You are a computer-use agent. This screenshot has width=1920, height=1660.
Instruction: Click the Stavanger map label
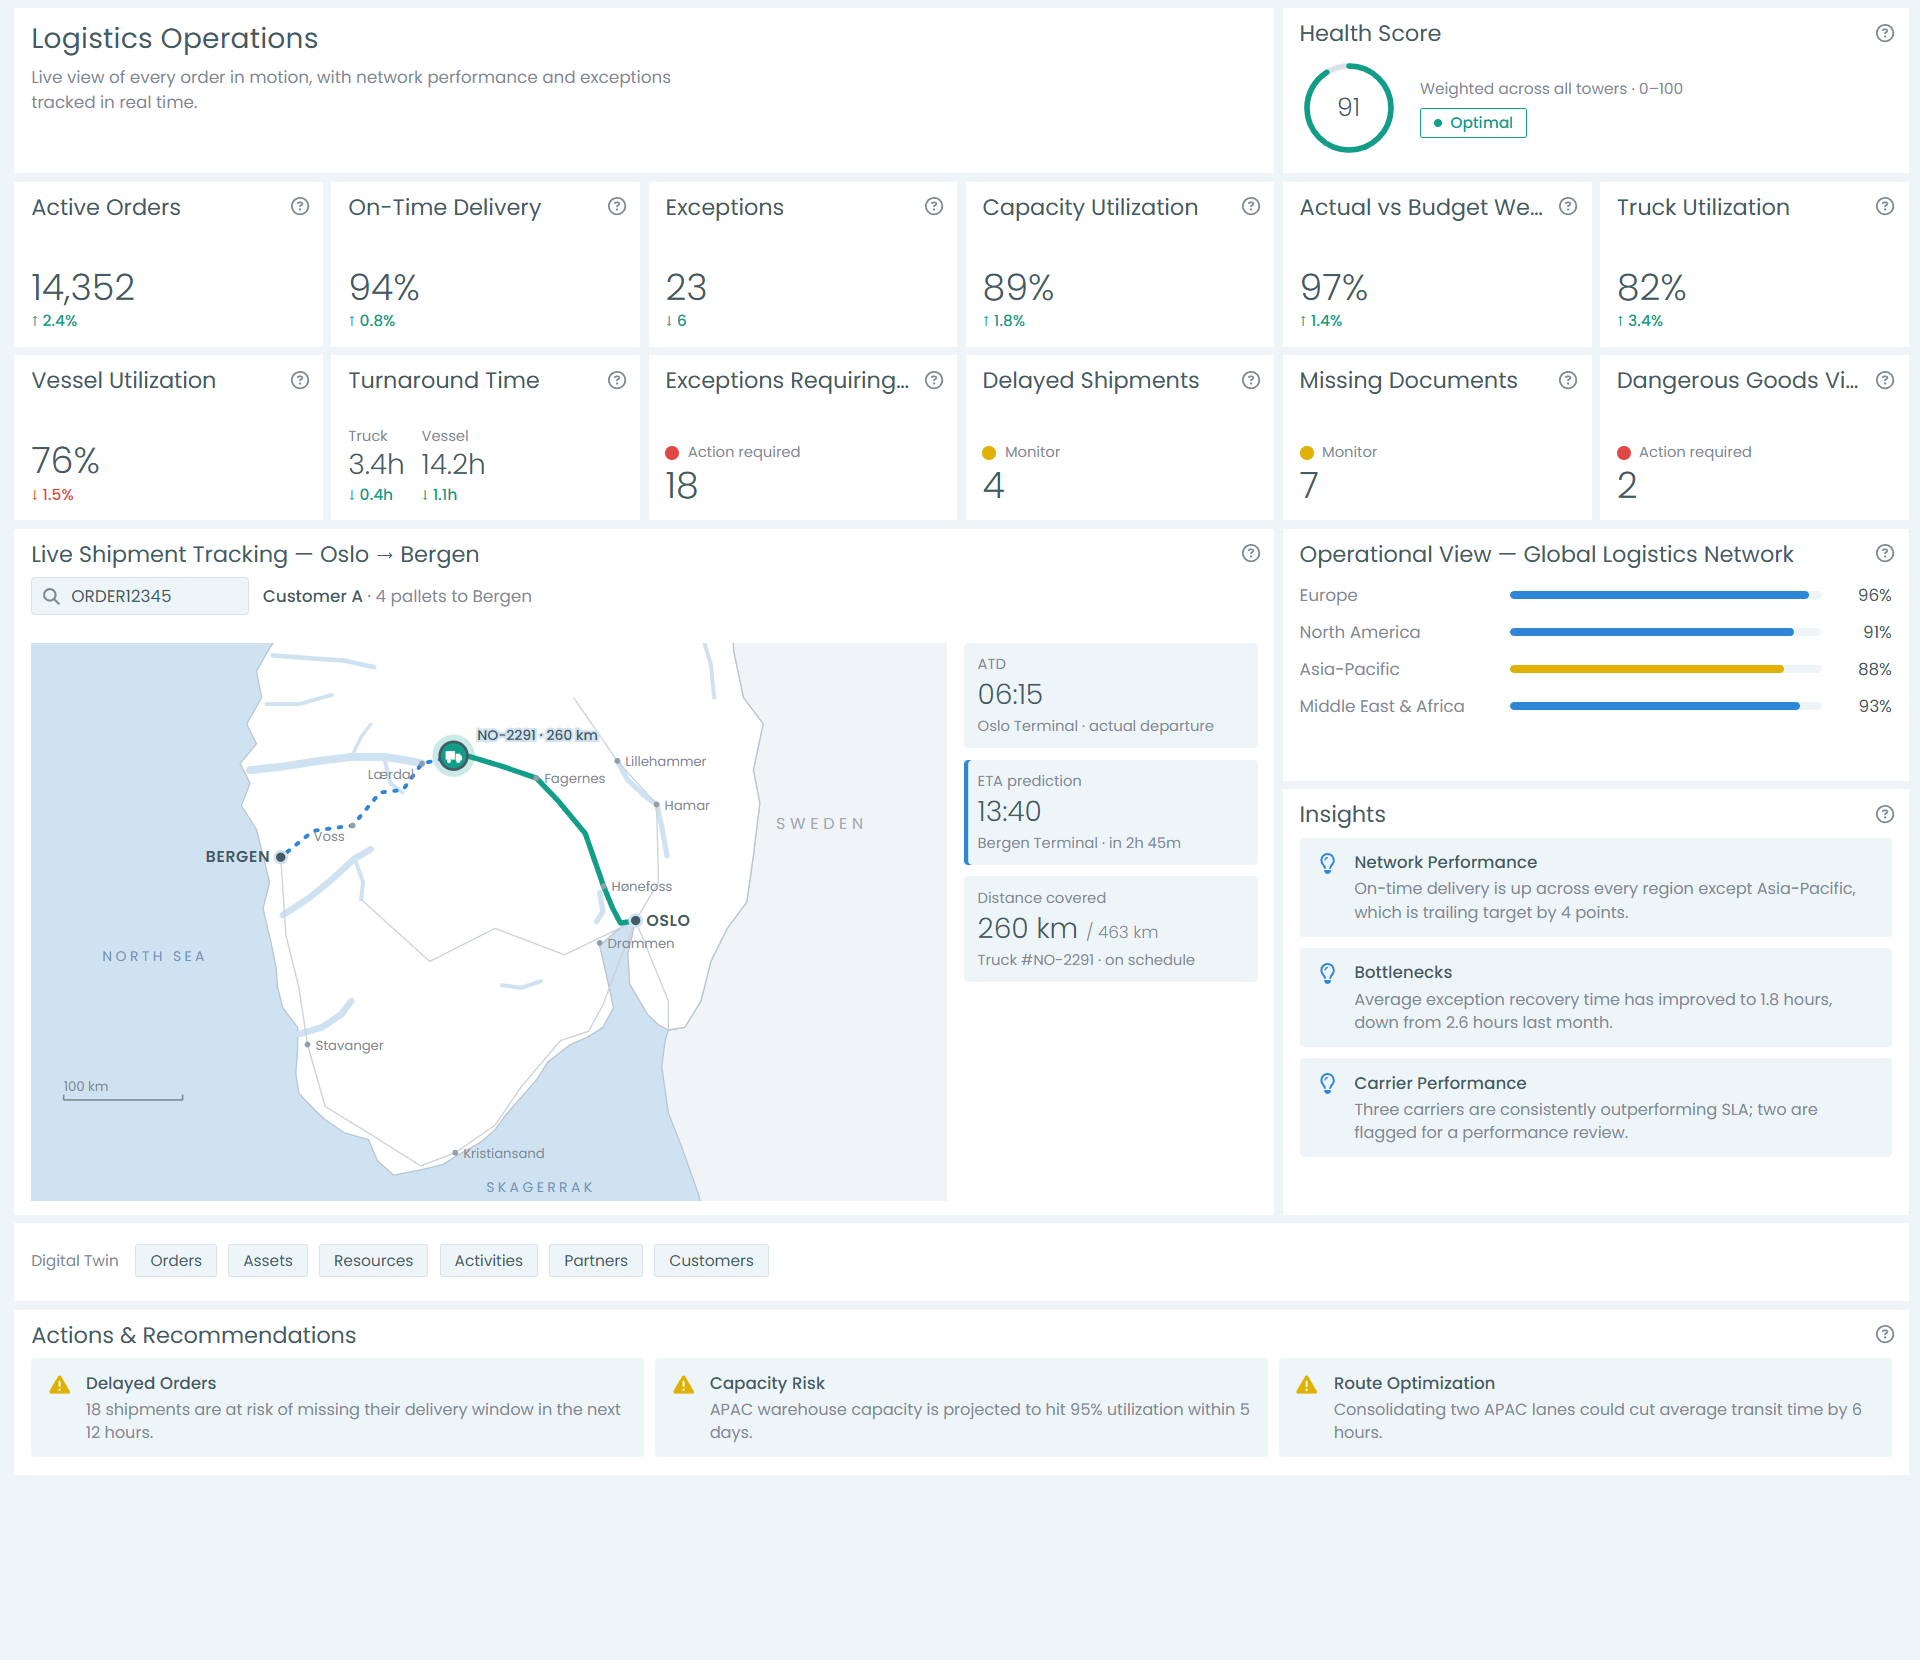(x=349, y=1045)
